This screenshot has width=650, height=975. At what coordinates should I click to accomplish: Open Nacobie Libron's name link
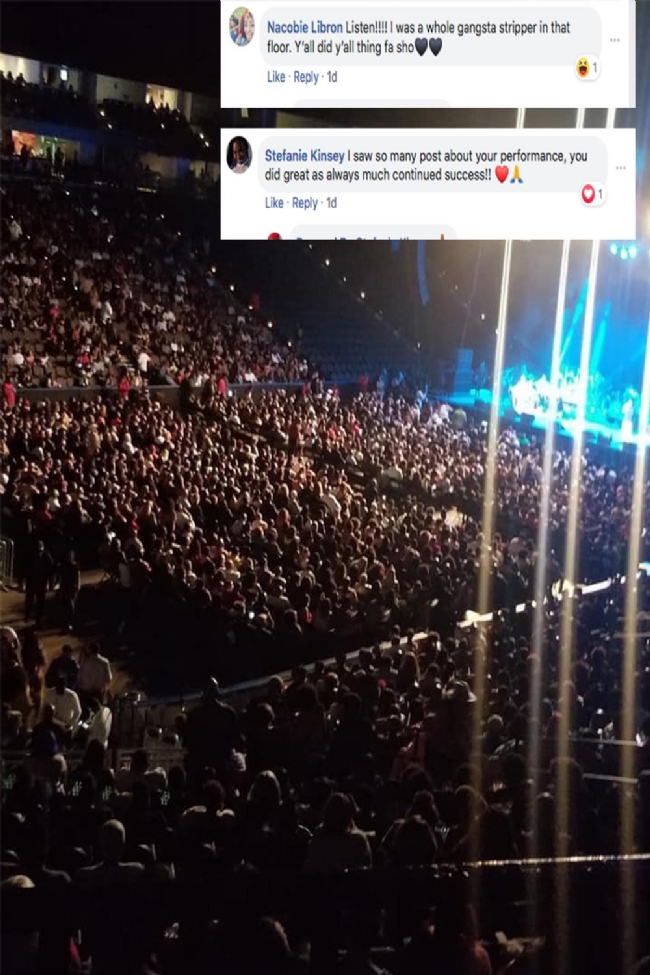pyautogui.click(x=304, y=27)
